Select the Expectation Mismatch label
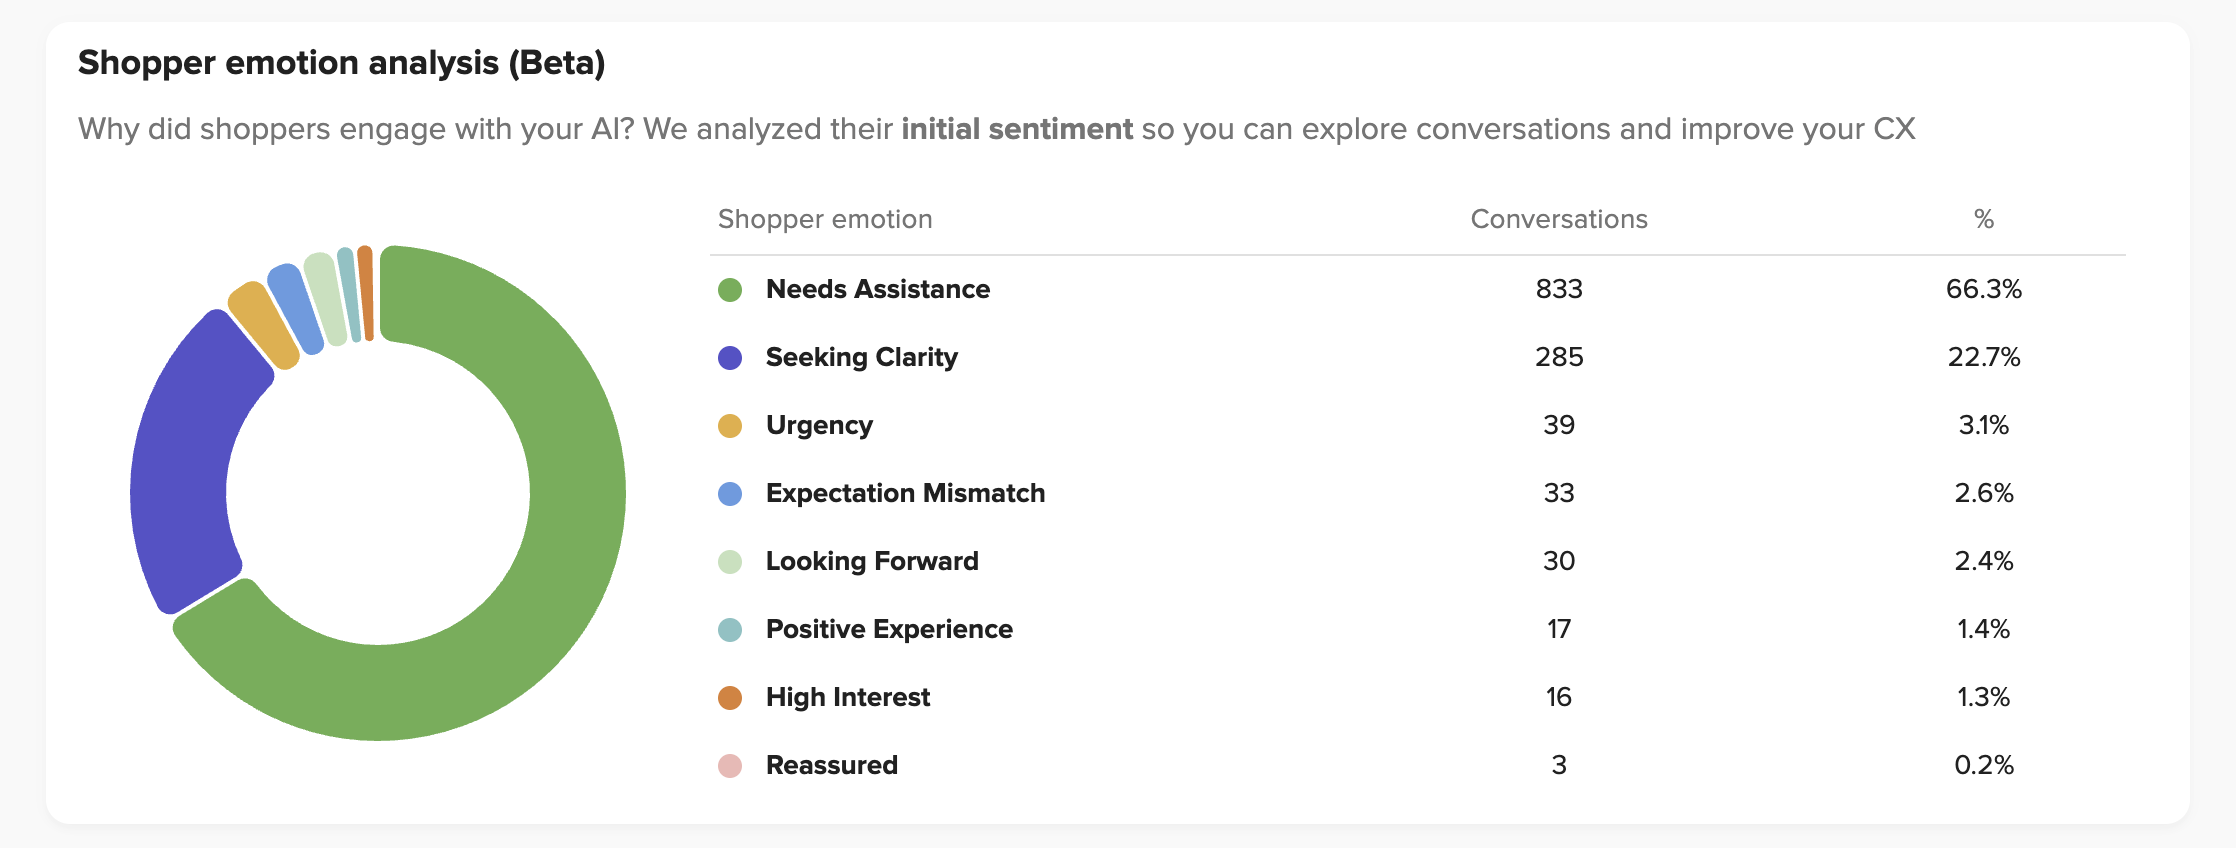This screenshot has width=2236, height=848. click(x=905, y=494)
